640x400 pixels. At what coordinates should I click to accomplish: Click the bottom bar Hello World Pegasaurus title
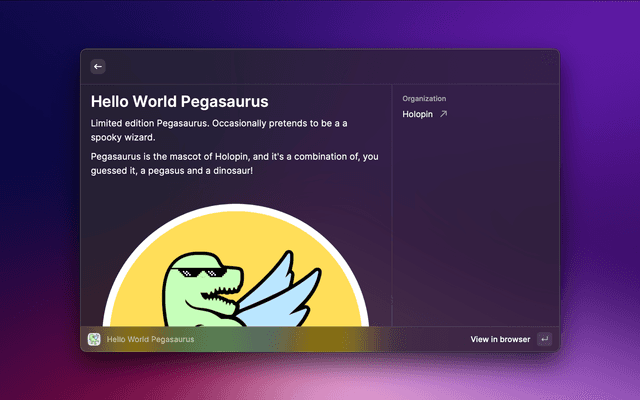point(150,339)
